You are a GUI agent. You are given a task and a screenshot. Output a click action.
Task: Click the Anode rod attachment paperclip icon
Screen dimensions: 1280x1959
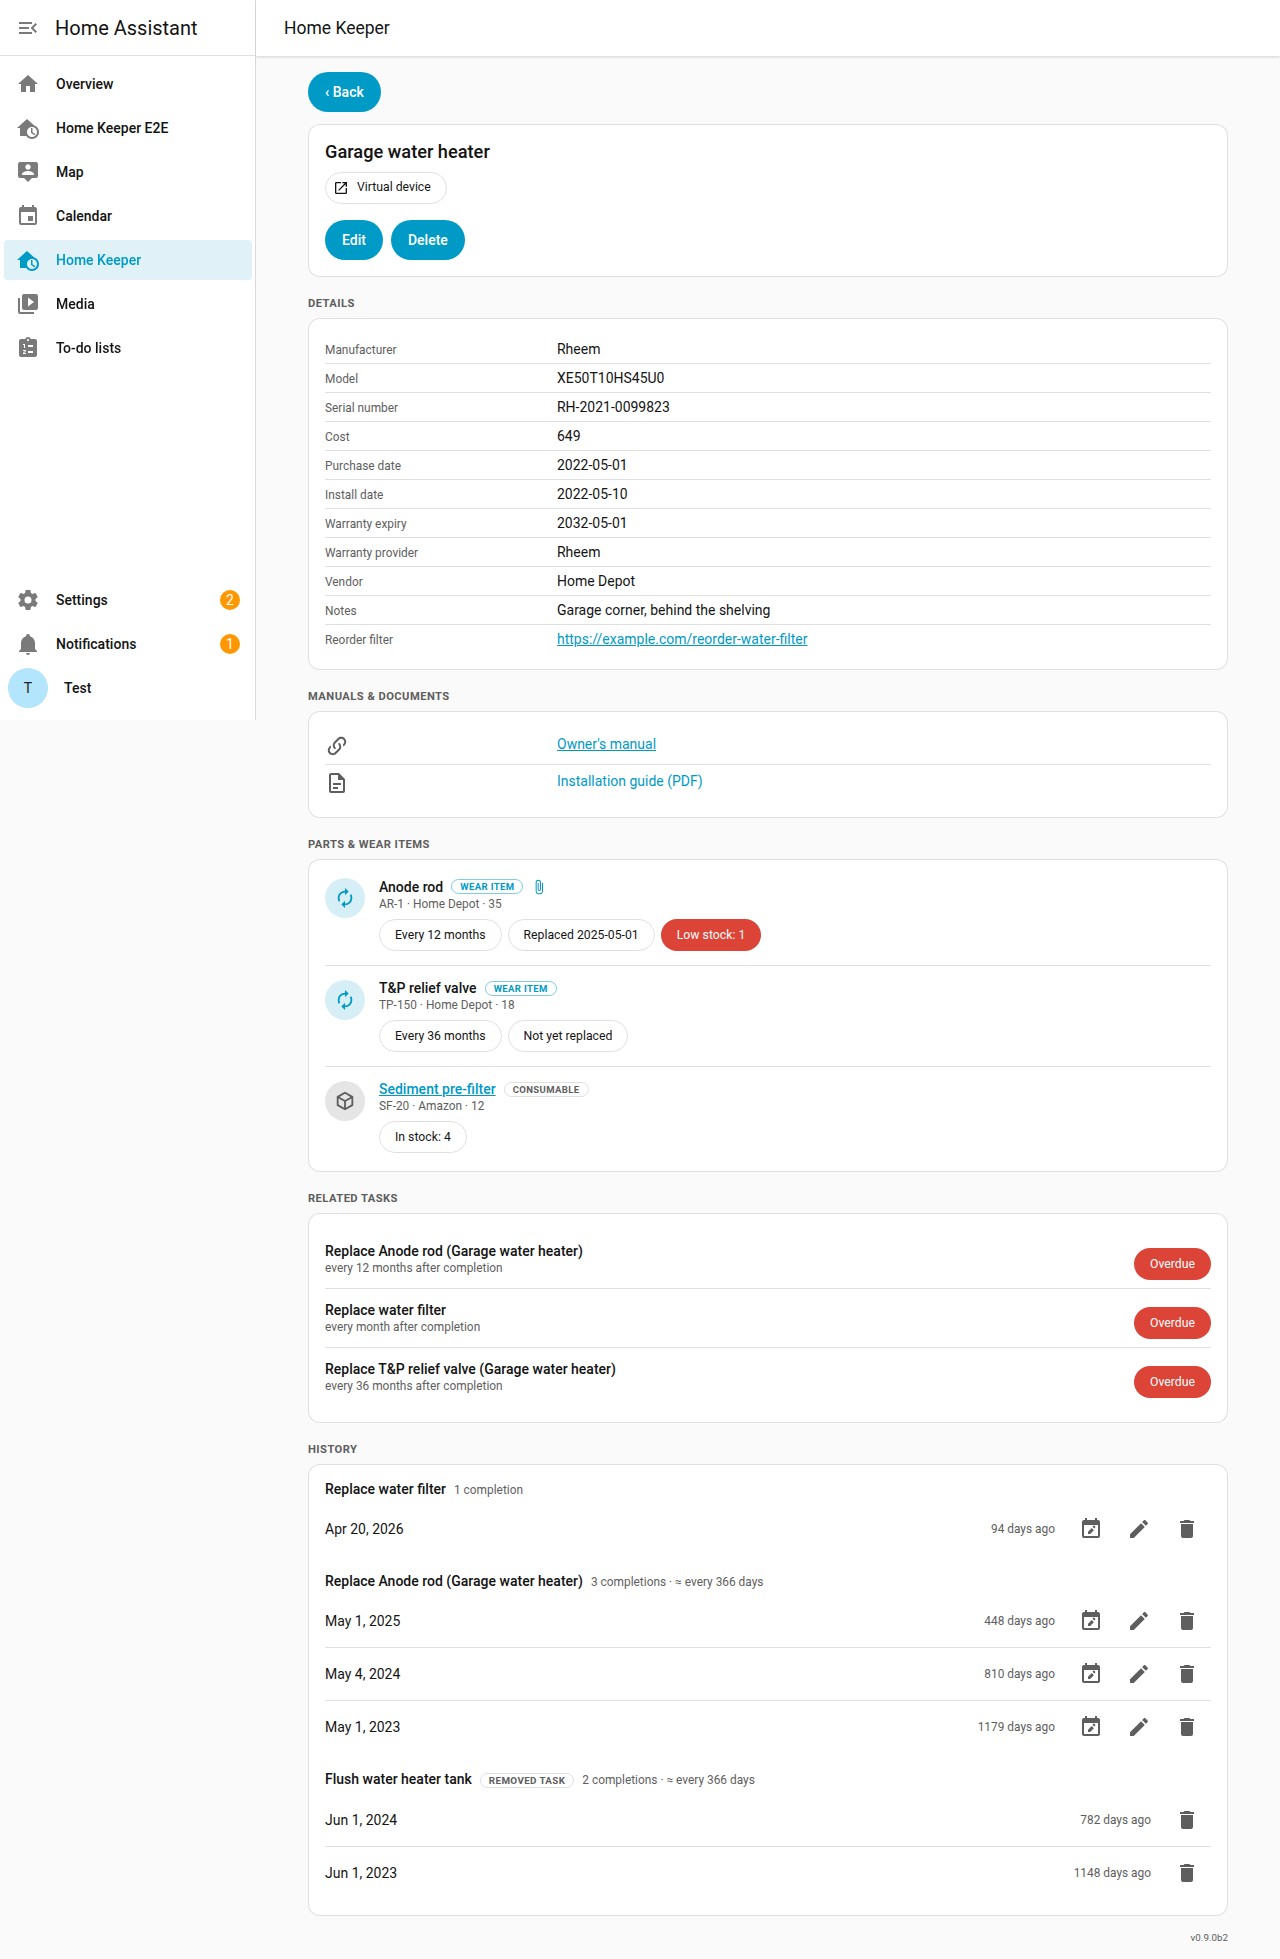click(x=539, y=887)
